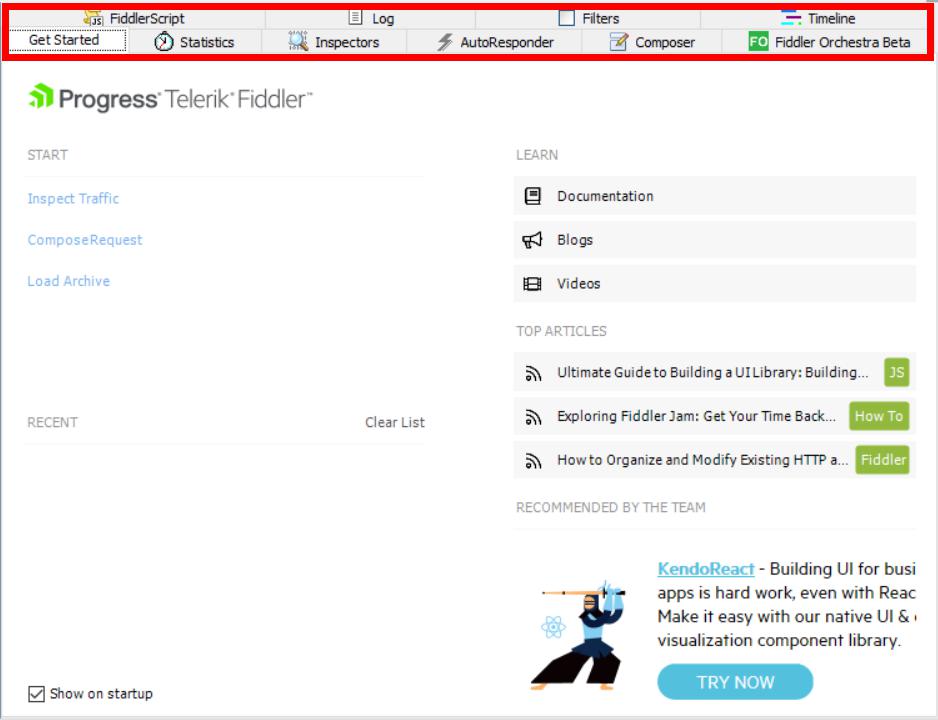Click the Log document icon
The image size is (938, 720).
click(x=355, y=18)
